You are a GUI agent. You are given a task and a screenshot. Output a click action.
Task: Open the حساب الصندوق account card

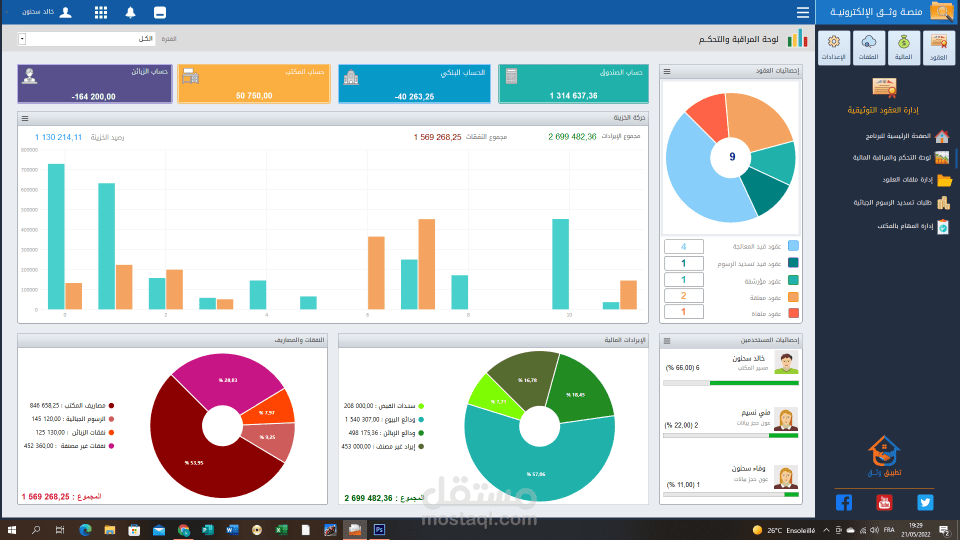(573, 84)
